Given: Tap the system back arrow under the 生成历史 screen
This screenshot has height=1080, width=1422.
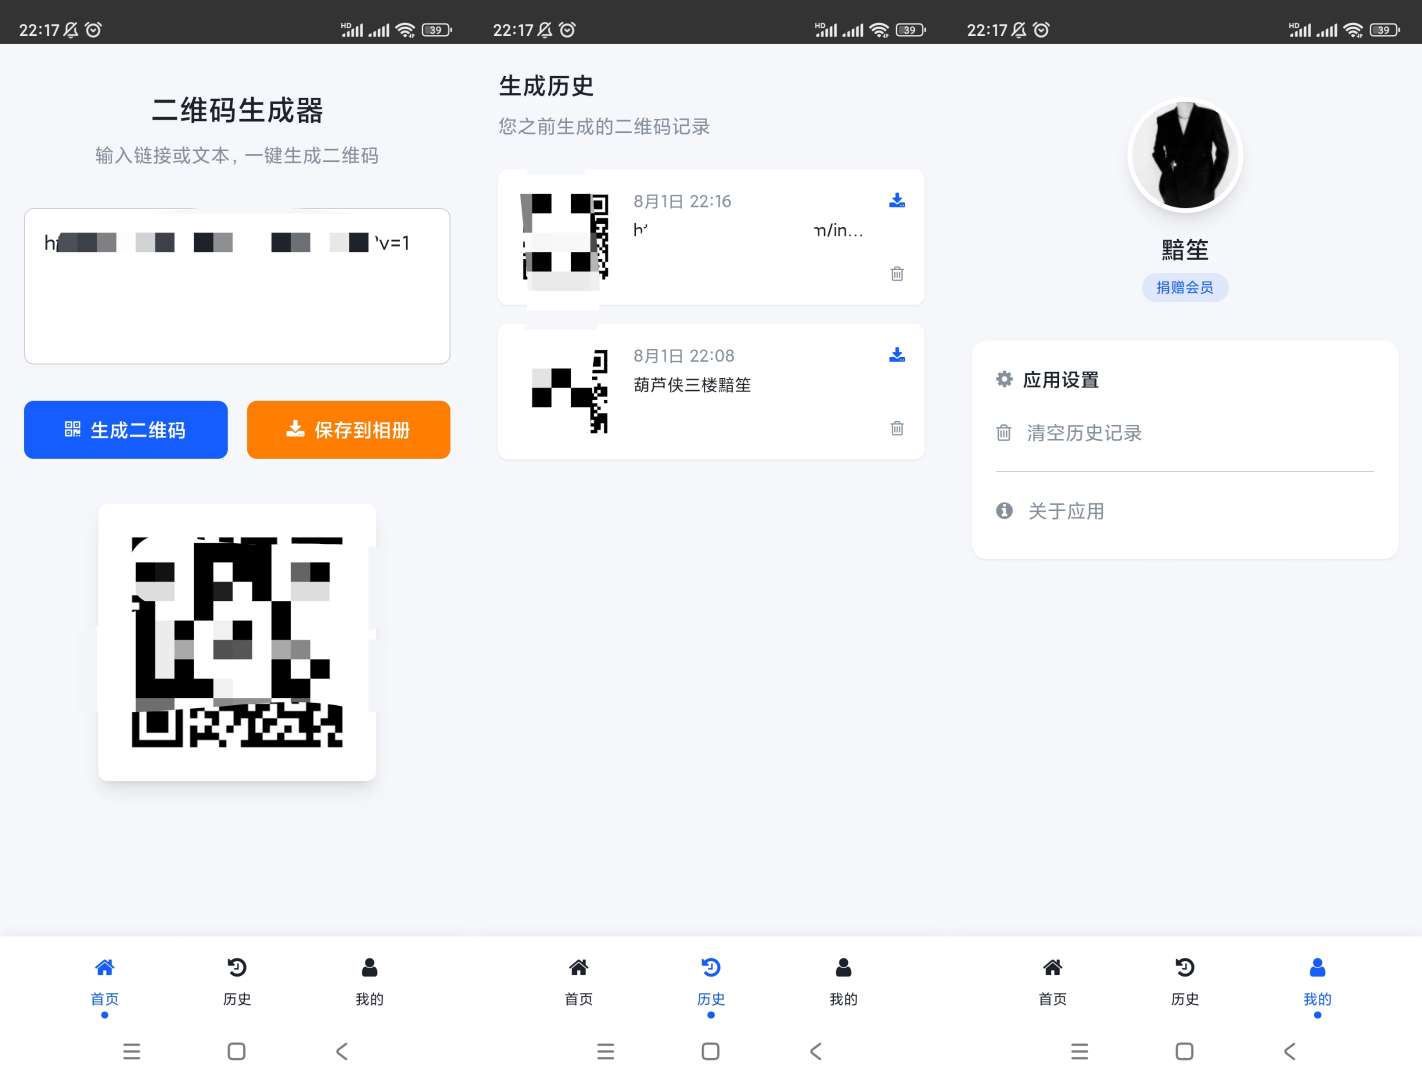Looking at the screenshot, I should (816, 1051).
